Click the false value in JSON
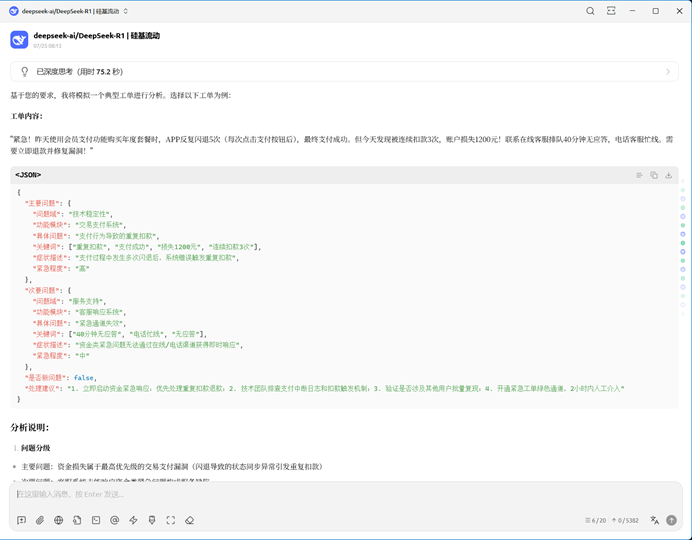Viewport: 692px width, 540px height. (x=83, y=378)
